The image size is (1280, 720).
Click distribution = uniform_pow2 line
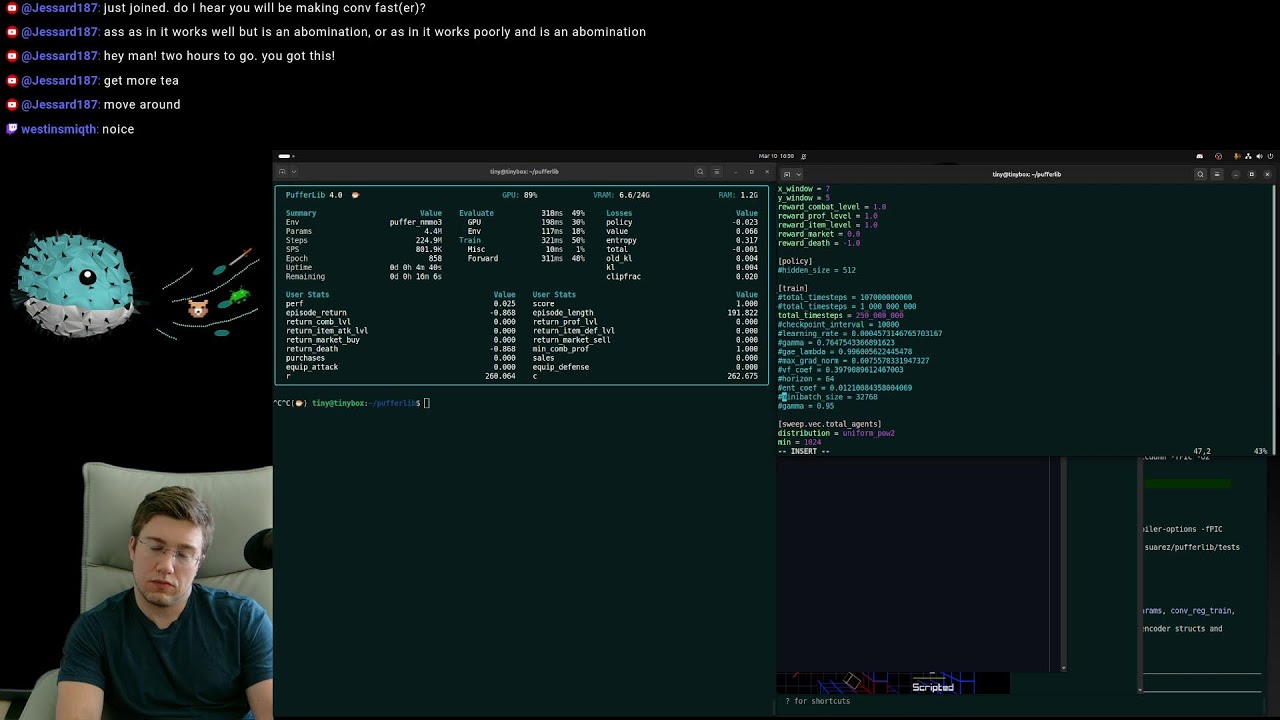coord(836,433)
